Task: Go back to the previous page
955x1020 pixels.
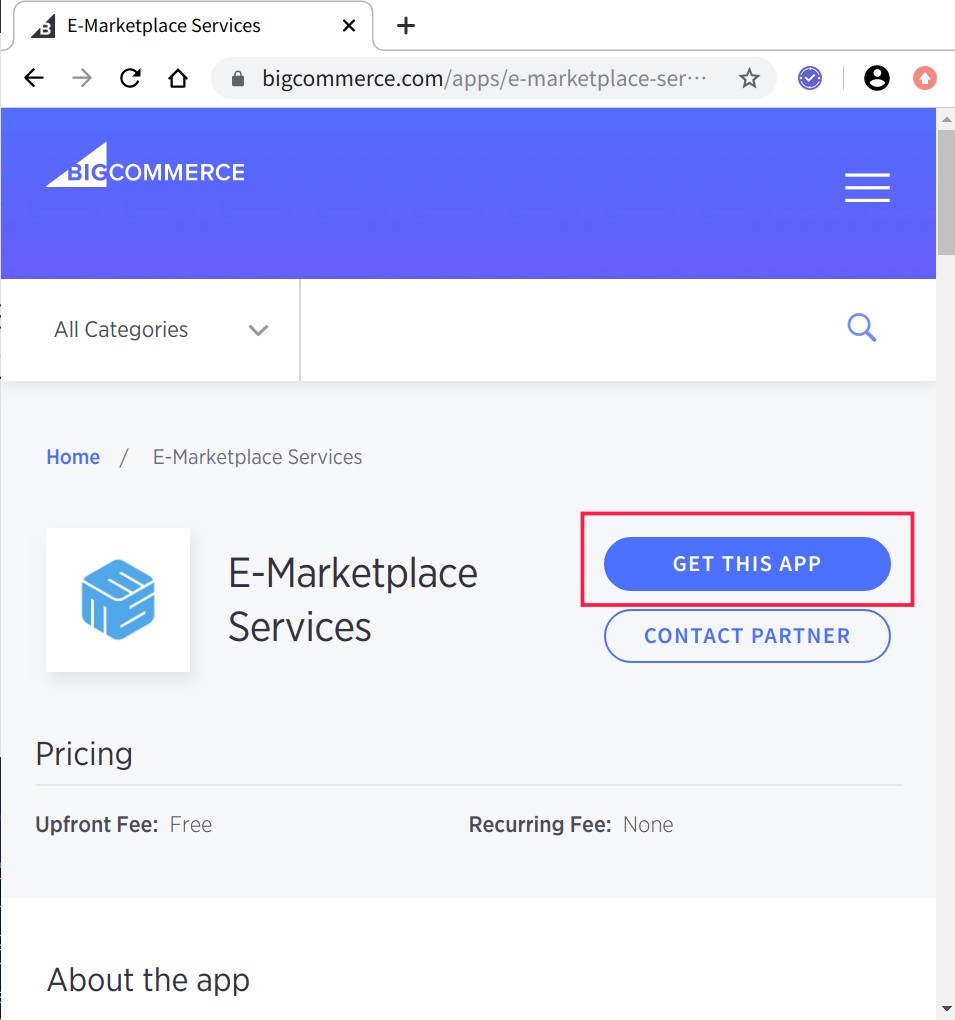Action: click(34, 79)
